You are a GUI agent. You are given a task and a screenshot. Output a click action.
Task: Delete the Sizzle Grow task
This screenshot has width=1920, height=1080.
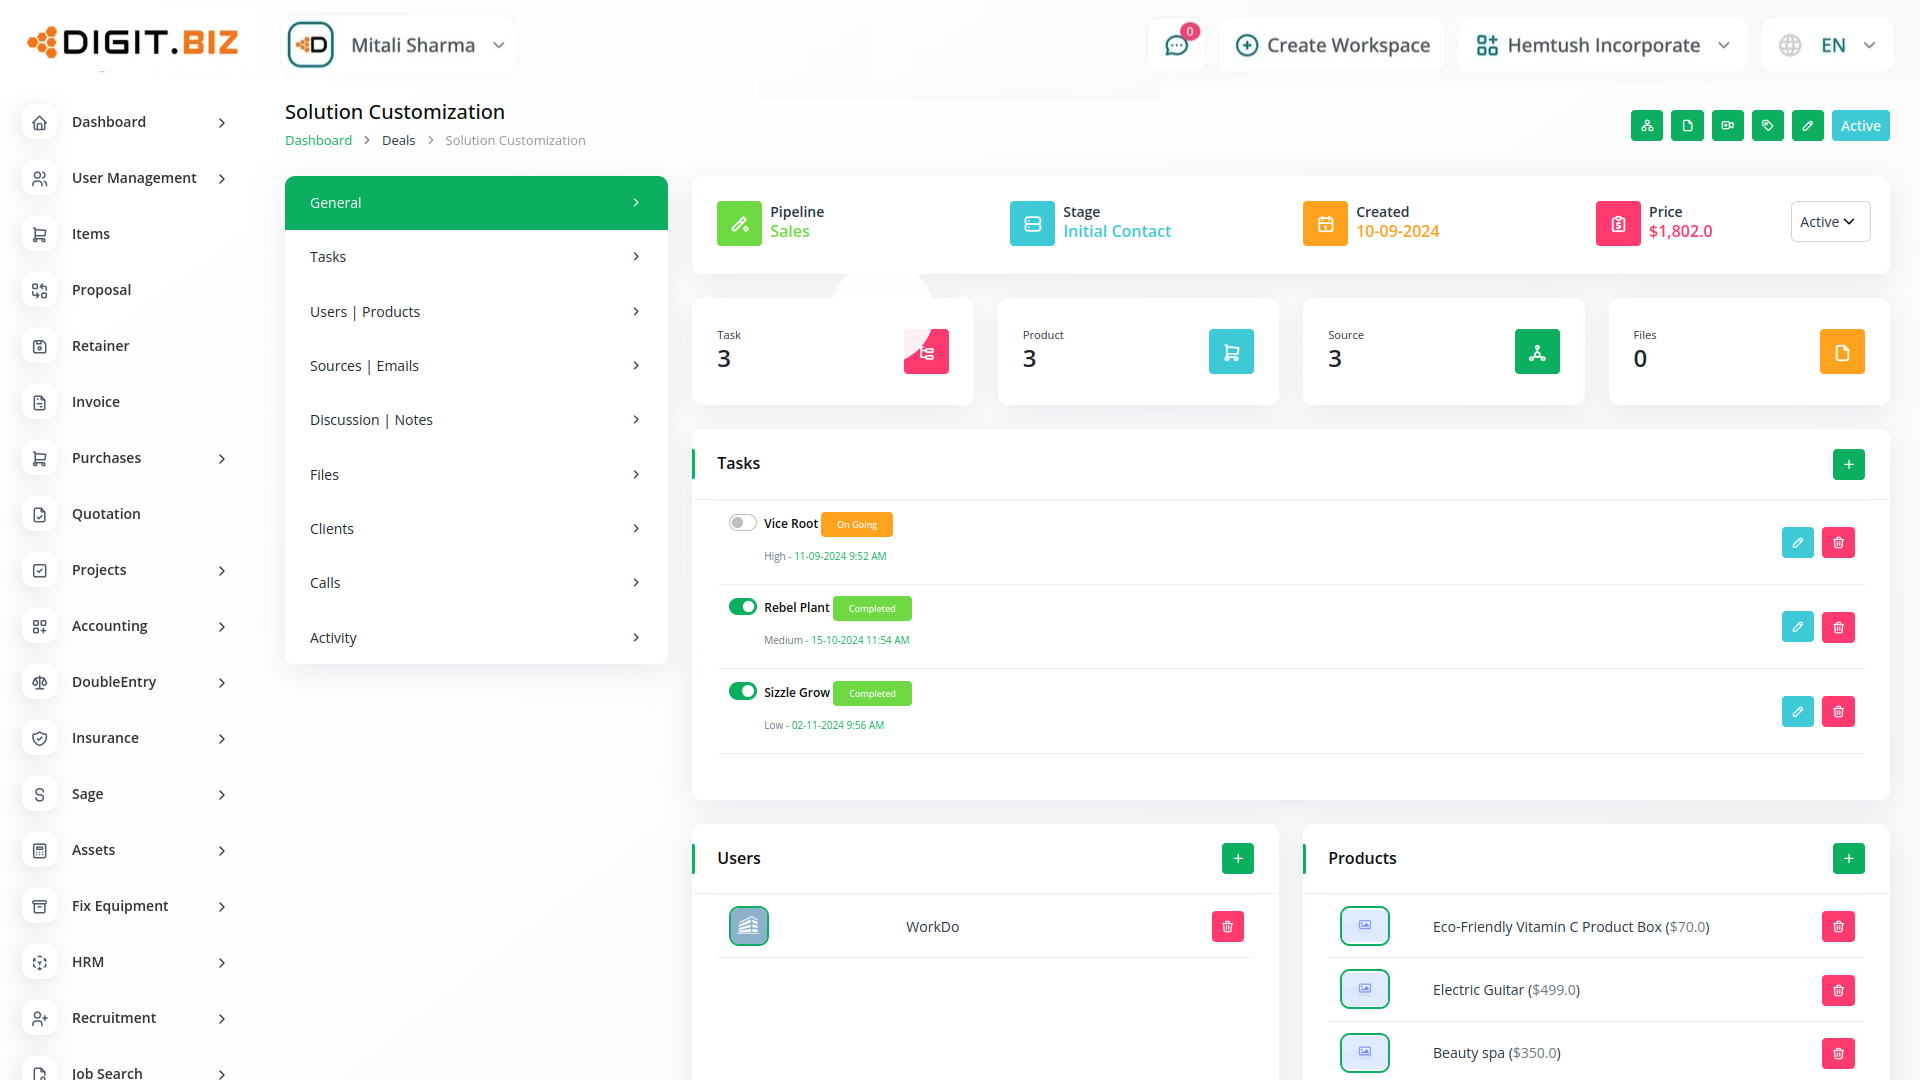pyautogui.click(x=1838, y=712)
